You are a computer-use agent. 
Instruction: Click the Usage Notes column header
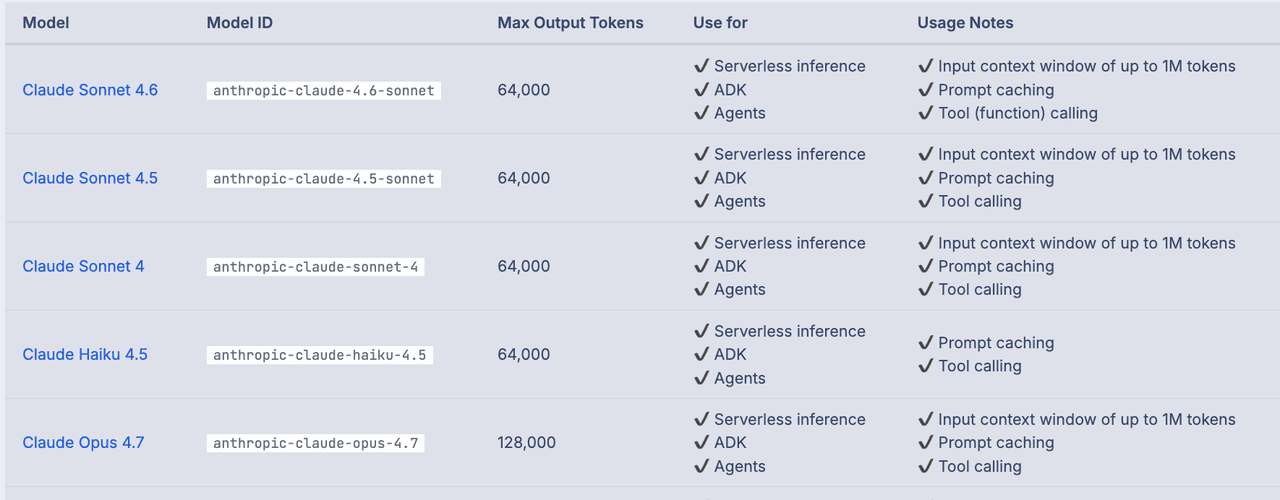[965, 22]
